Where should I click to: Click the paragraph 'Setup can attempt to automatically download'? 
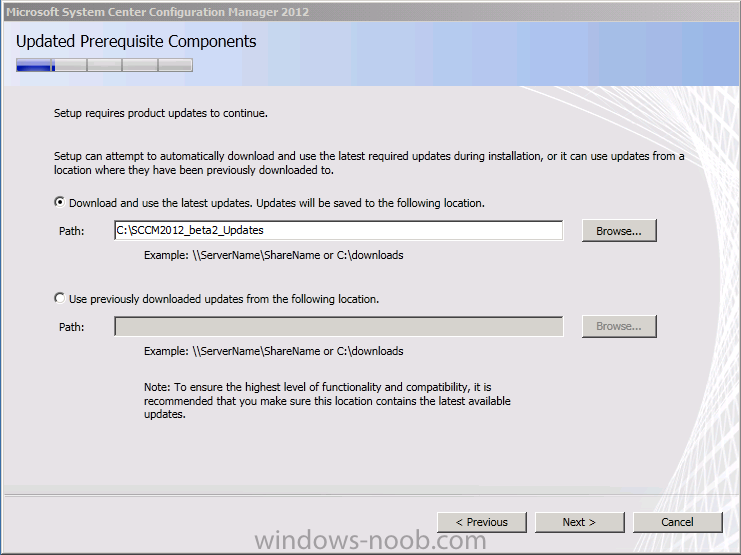369,163
